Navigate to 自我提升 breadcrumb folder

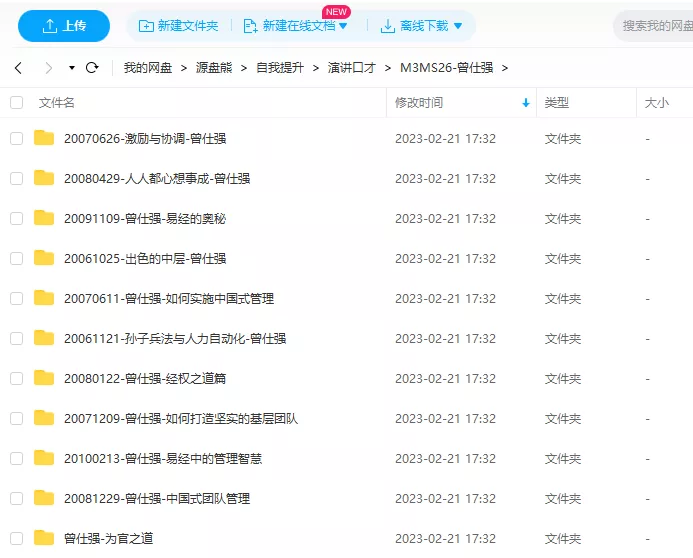pyautogui.click(x=280, y=68)
